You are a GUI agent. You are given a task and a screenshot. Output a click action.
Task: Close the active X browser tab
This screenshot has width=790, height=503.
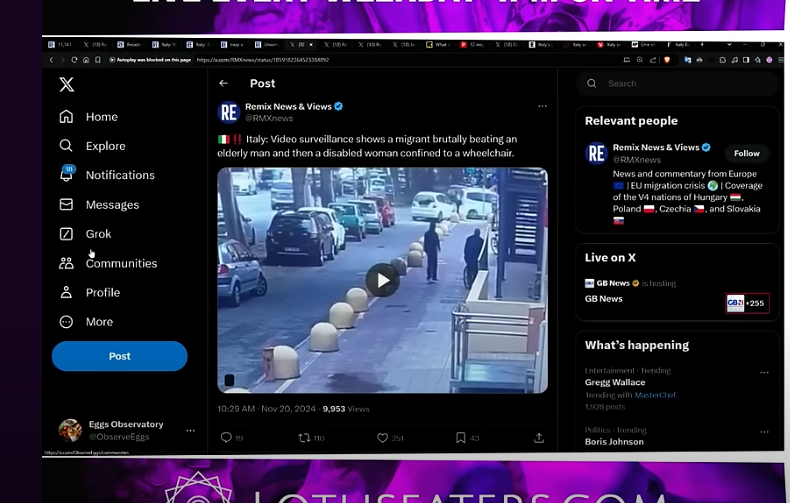click(x=311, y=45)
